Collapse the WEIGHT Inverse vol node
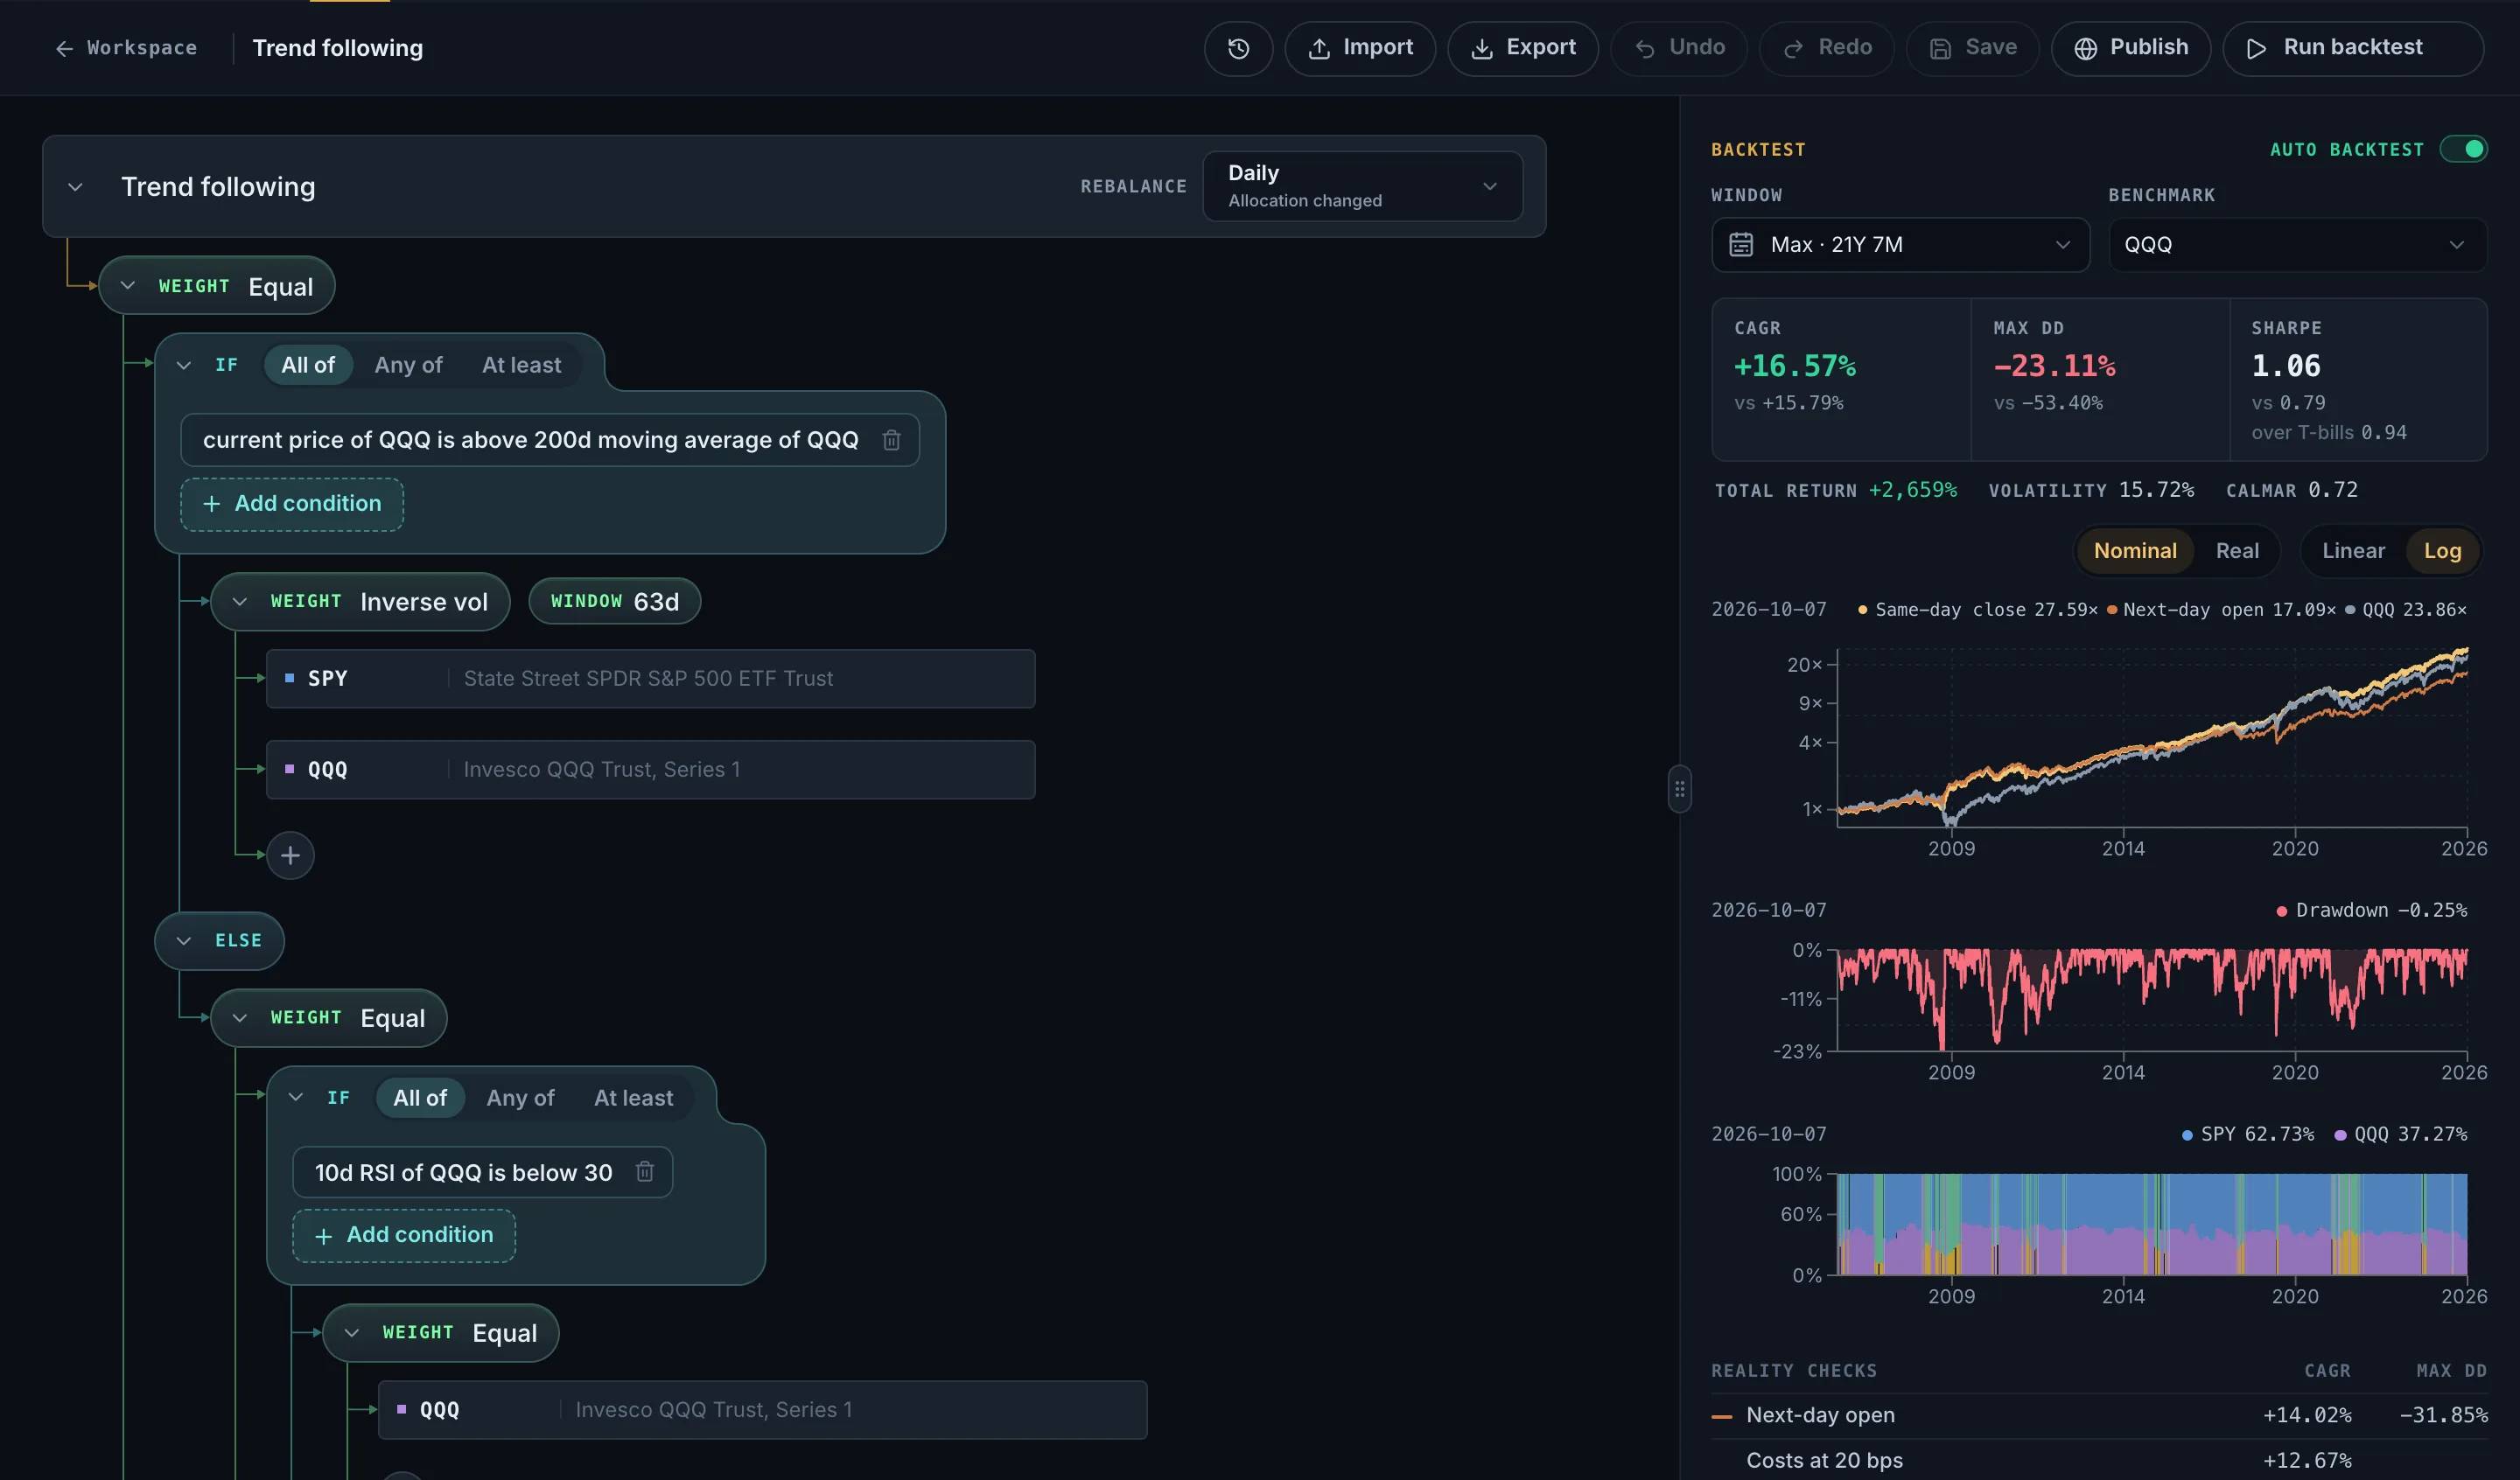 click(x=239, y=601)
